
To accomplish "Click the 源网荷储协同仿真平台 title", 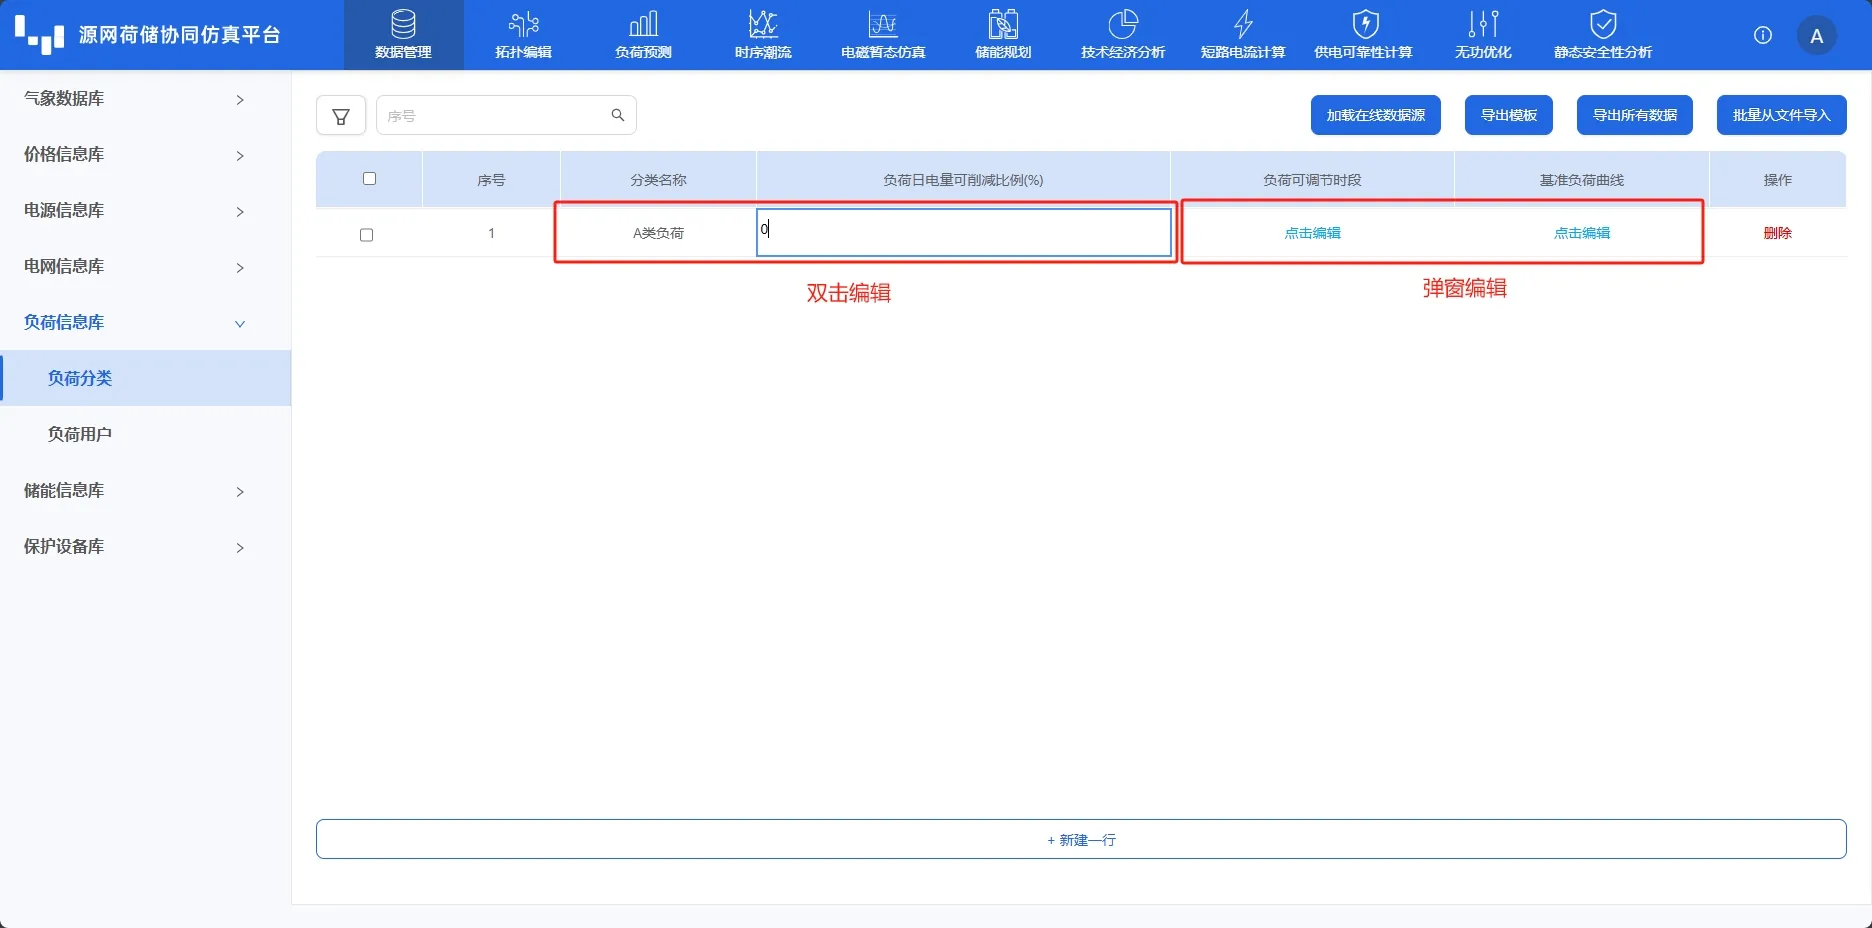I will [x=180, y=35].
